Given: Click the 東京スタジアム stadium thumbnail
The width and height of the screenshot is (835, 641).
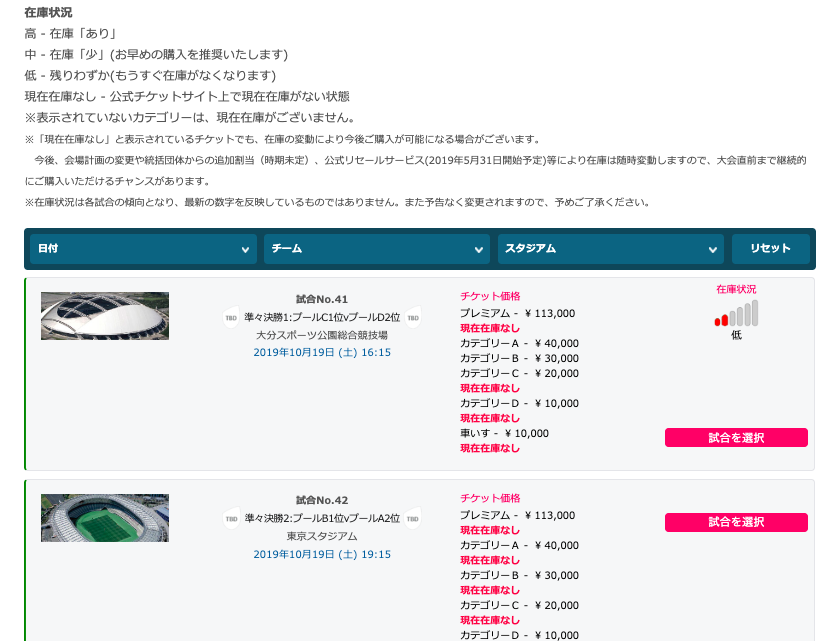Looking at the screenshot, I should click(104, 518).
